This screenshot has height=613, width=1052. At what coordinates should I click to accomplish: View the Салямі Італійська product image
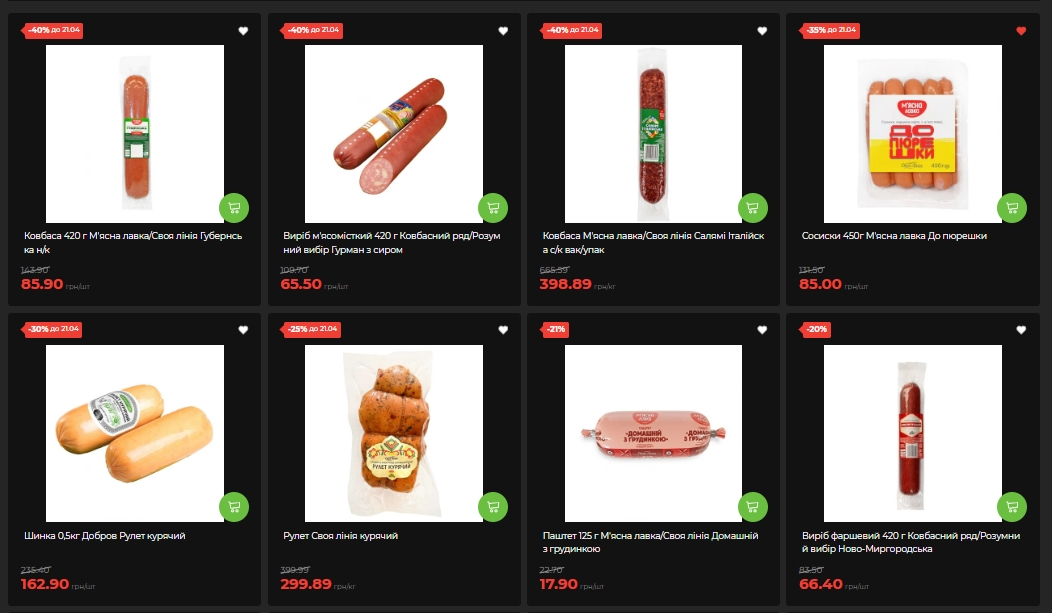653,133
